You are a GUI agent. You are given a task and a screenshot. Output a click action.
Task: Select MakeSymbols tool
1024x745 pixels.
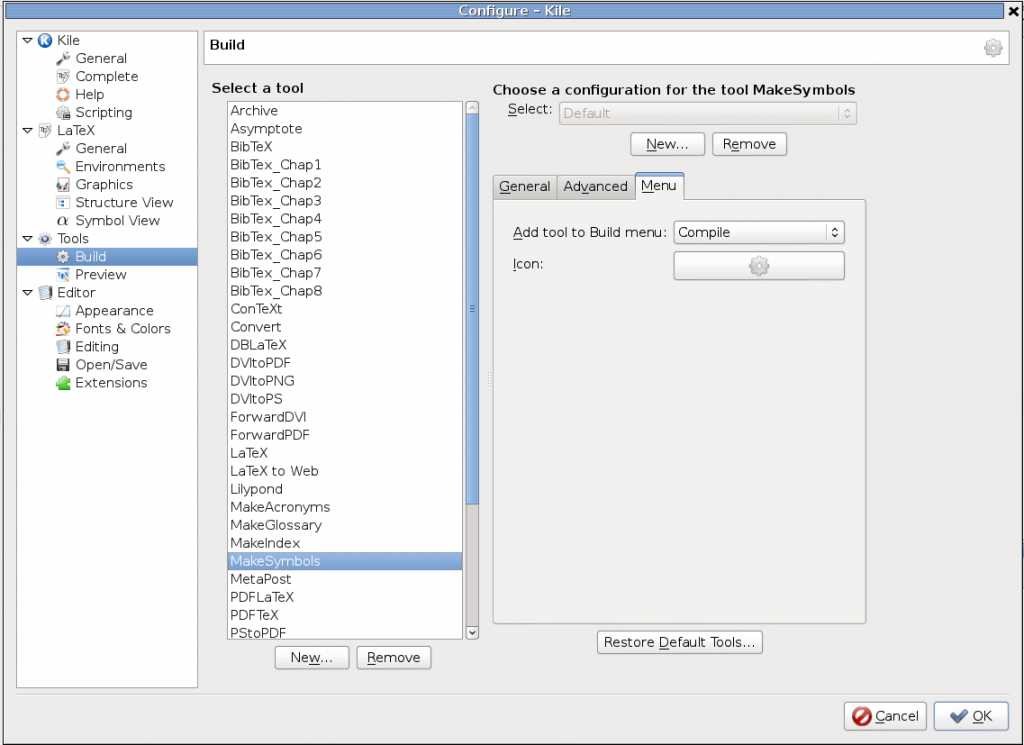tap(345, 562)
